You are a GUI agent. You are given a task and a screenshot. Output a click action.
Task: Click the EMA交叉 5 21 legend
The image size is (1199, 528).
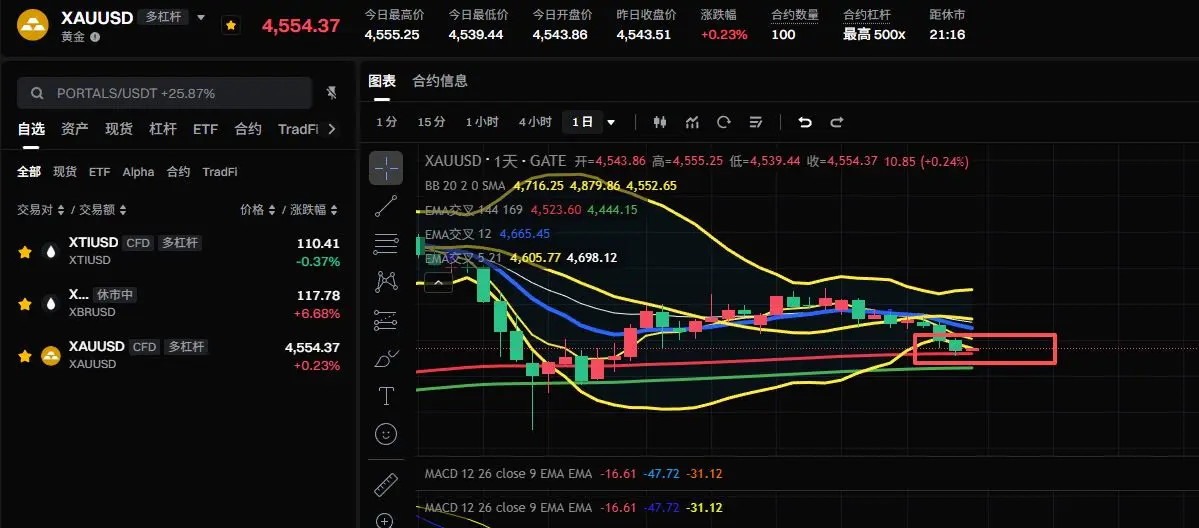coord(464,258)
